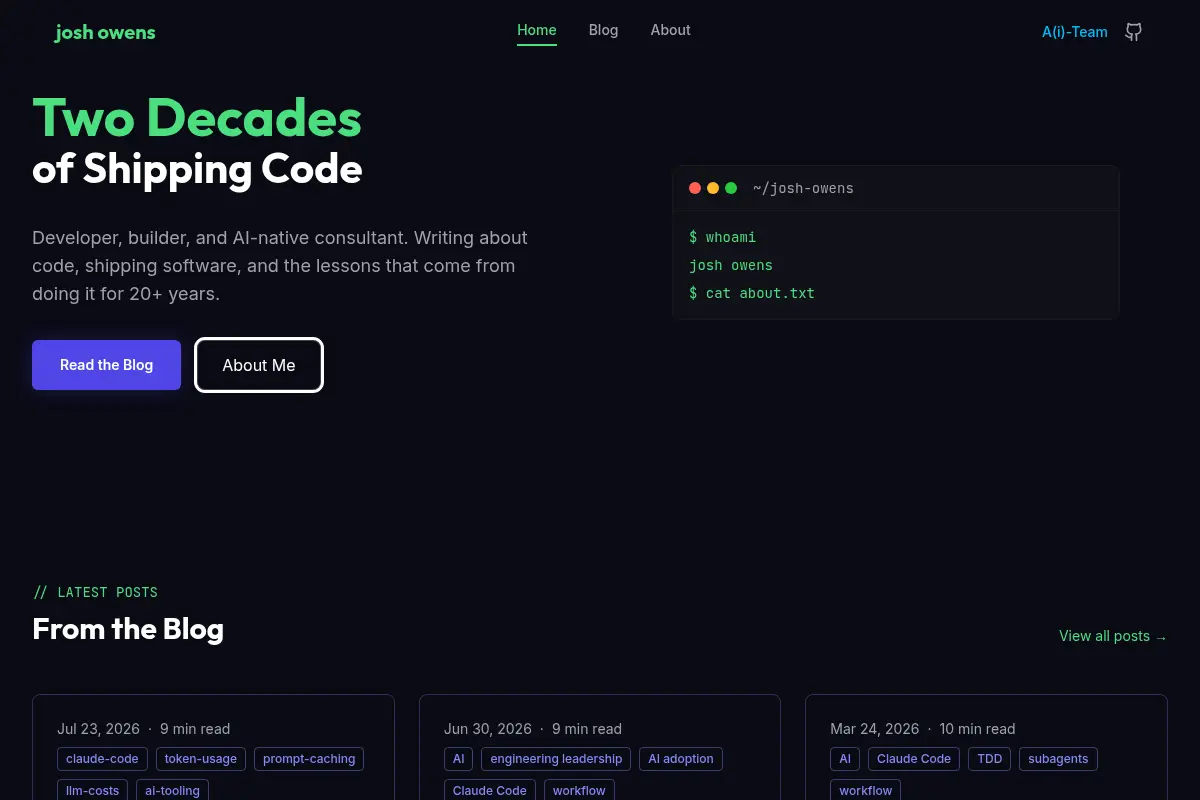The image size is (1200, 800).
Task: Visit the A(i)-Team link
Action: [x=1075, y=32]
